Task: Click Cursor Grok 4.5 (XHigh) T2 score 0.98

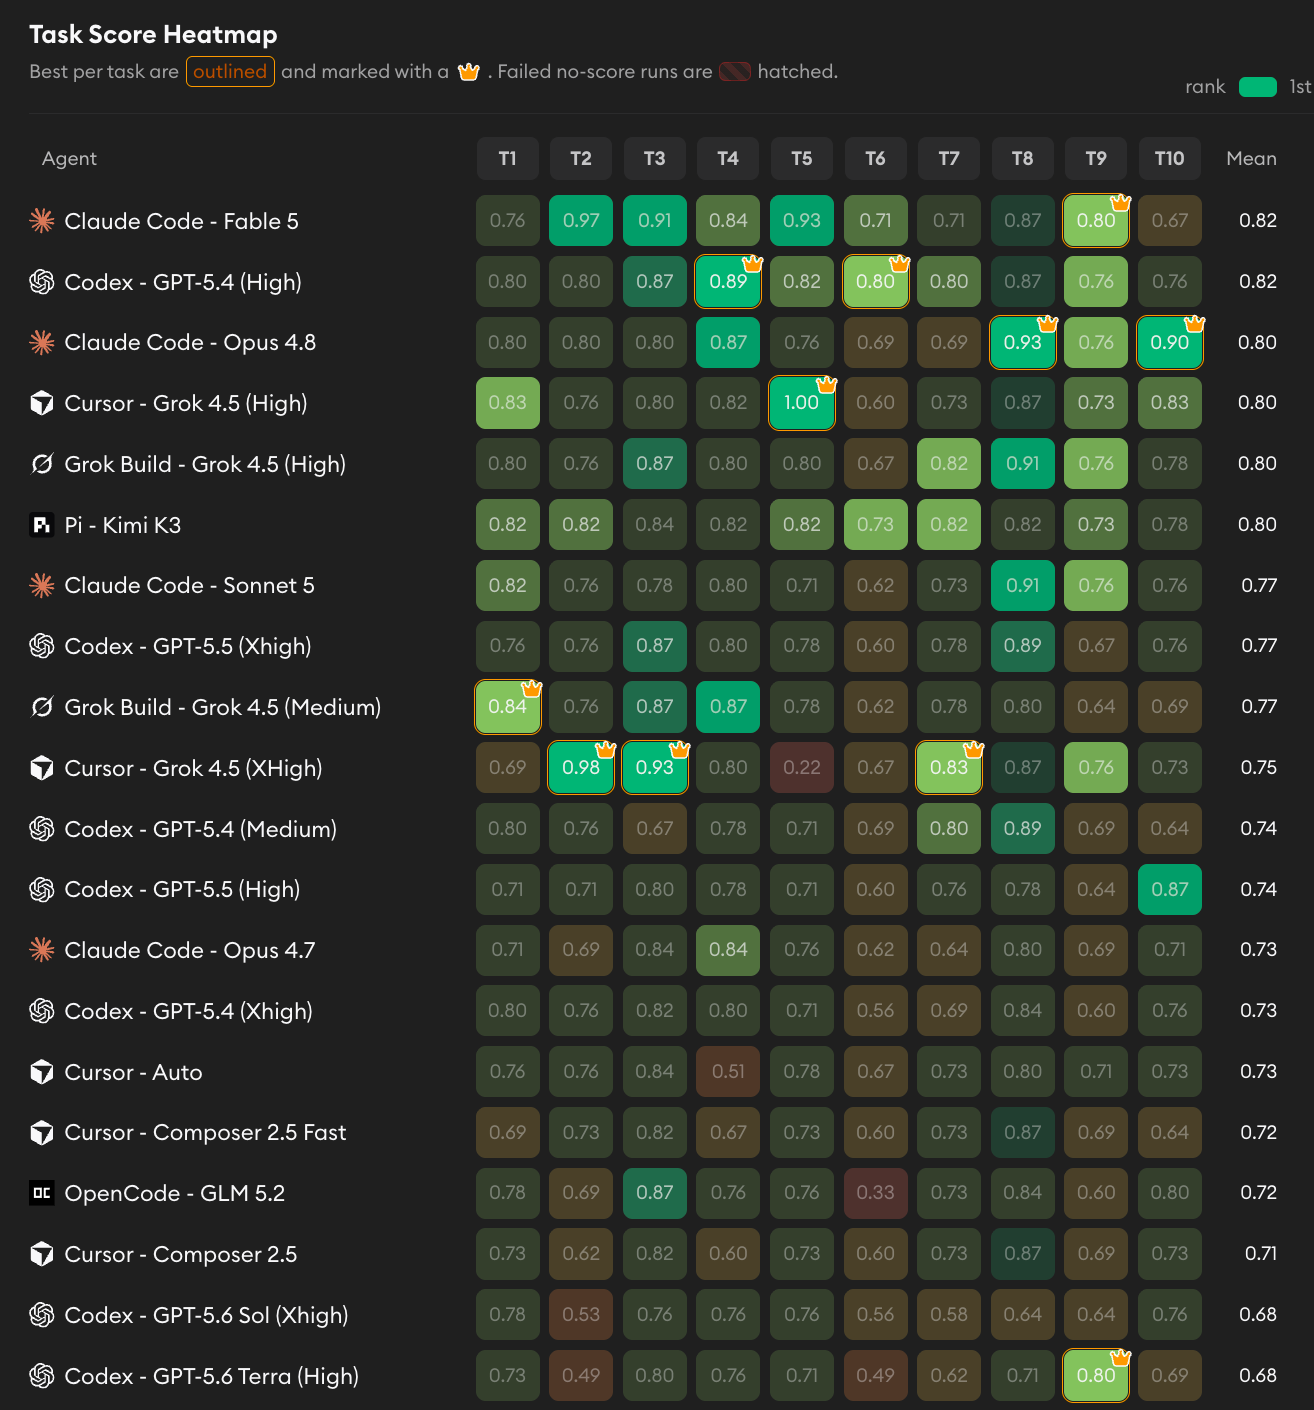Action: (x=581, y=767)
